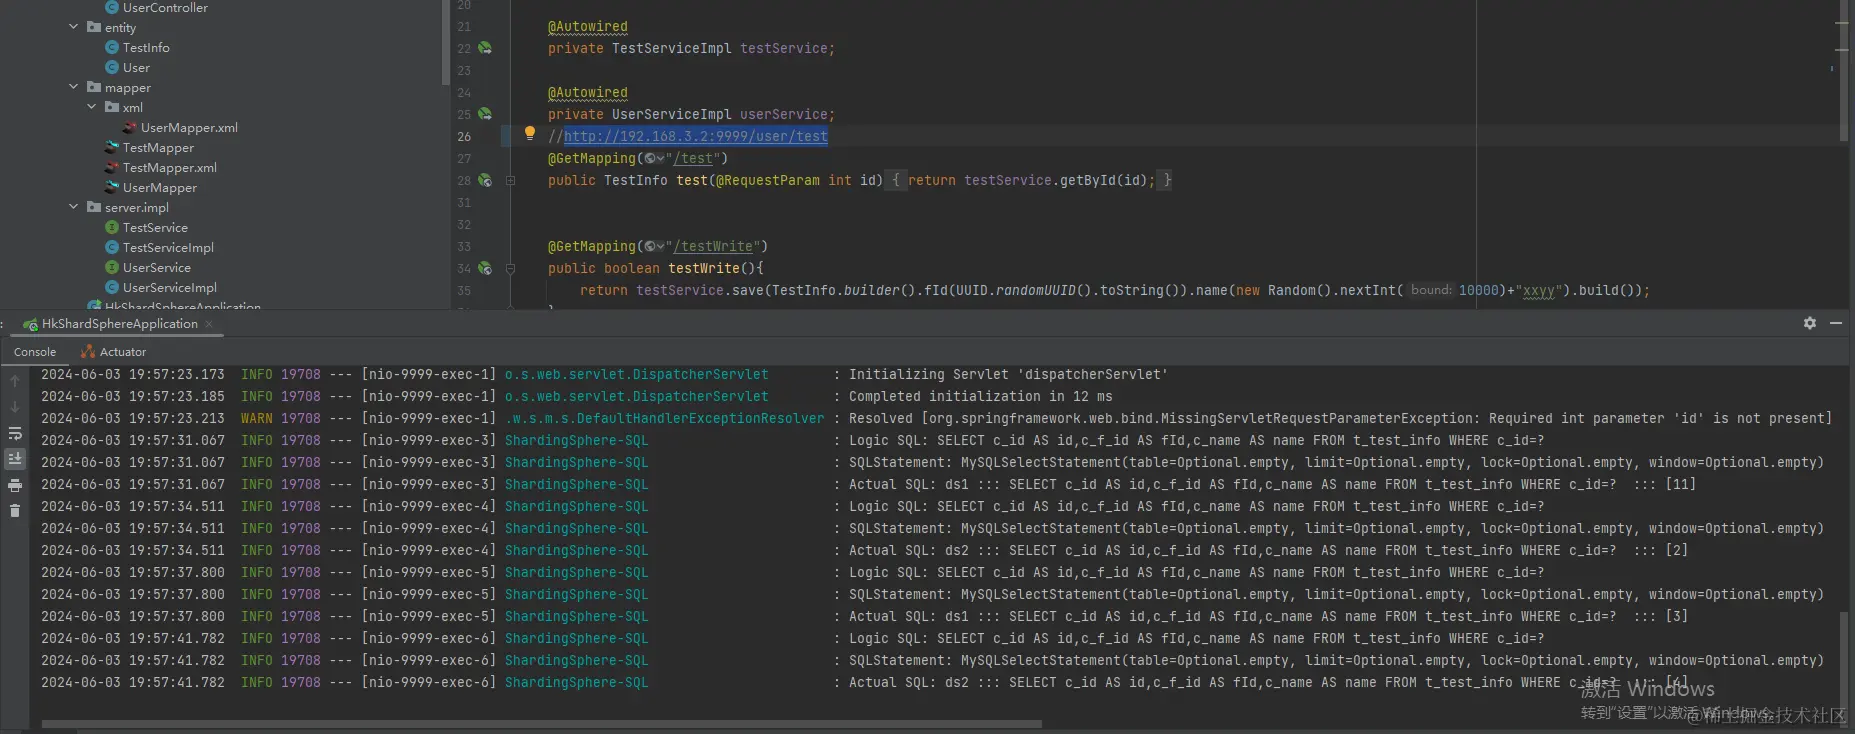Collapse the server.impl package in project tree
The image size is (1855, 734).
(73, 207)
